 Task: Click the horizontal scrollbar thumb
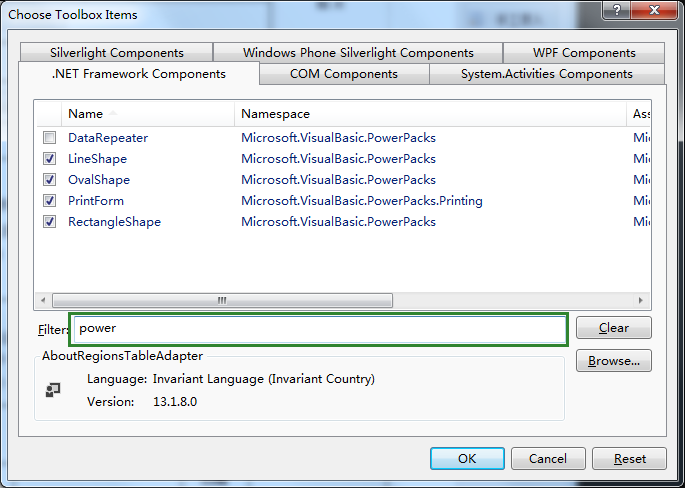pyautogui.click(x=222, y=300)
